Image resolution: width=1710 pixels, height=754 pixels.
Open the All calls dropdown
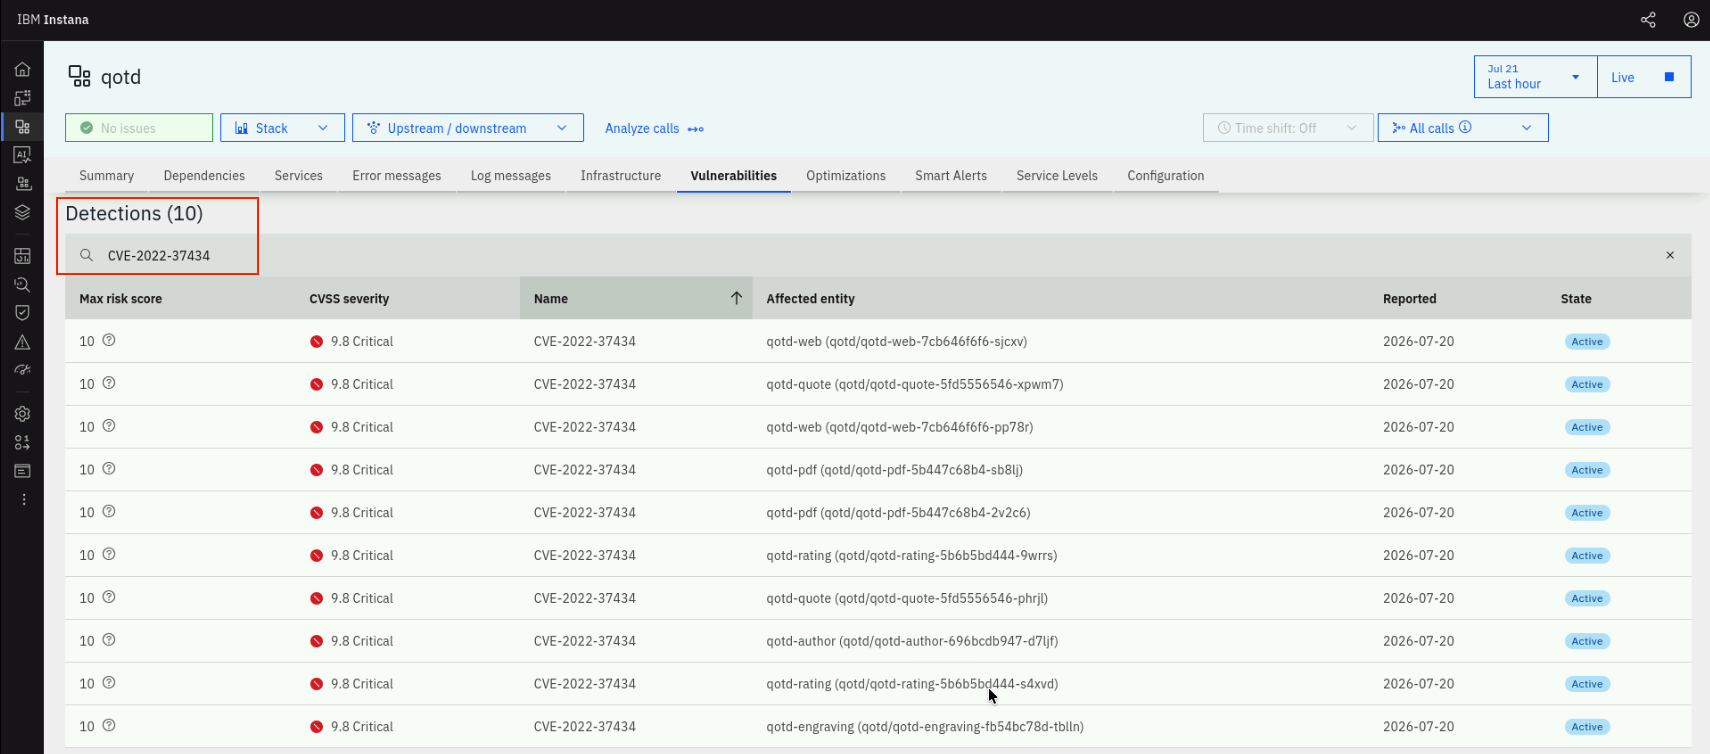coord(1463,128)
